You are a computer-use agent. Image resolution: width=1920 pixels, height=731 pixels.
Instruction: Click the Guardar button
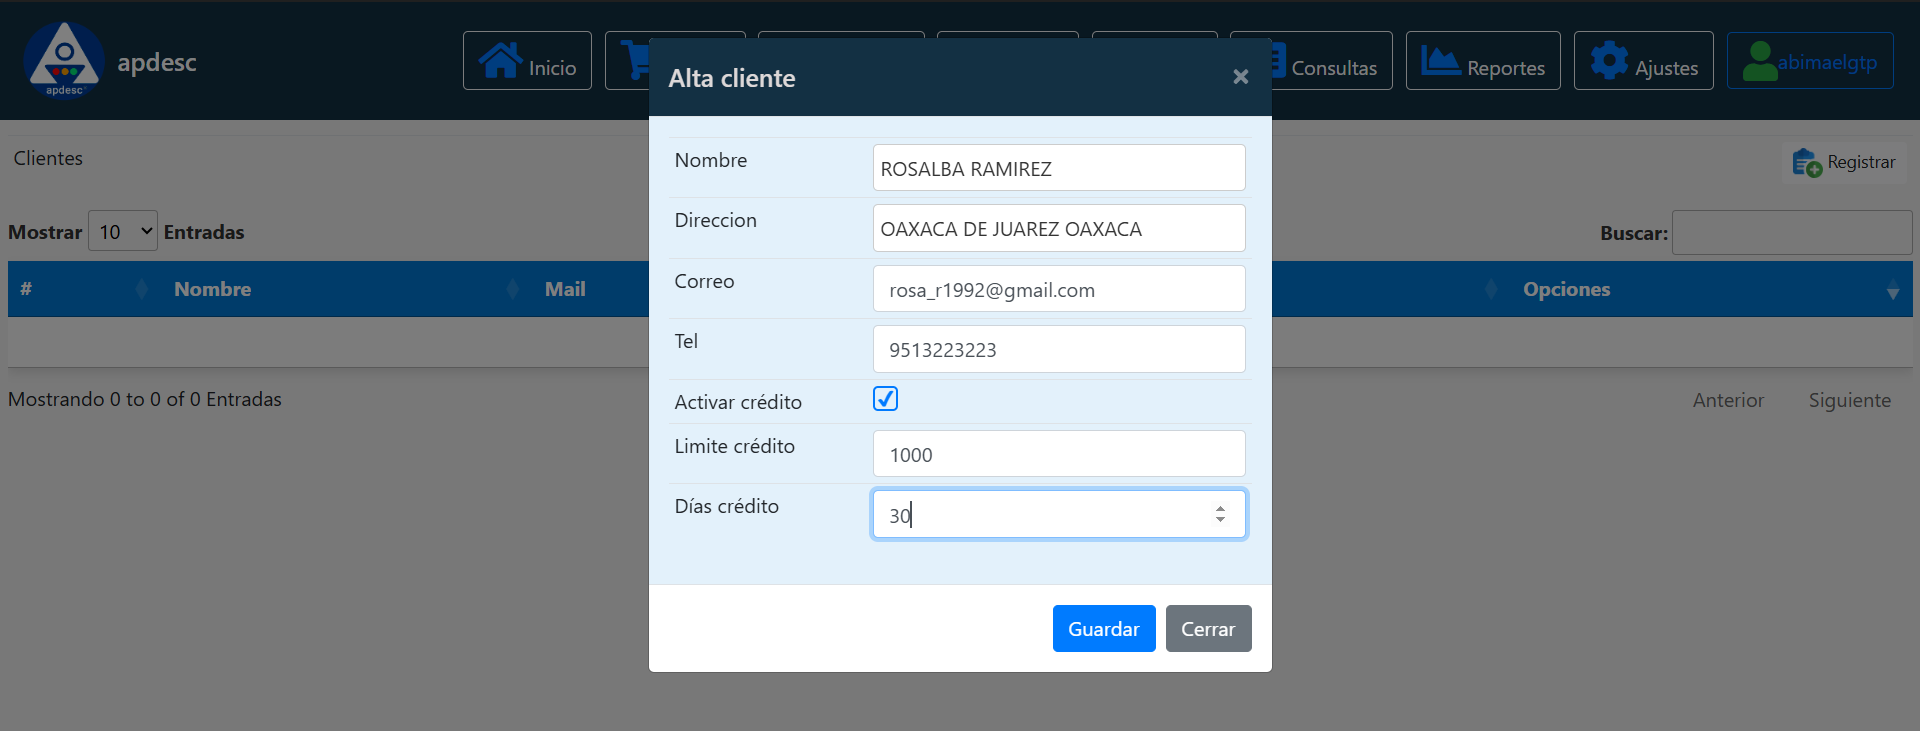[1104, 628]
